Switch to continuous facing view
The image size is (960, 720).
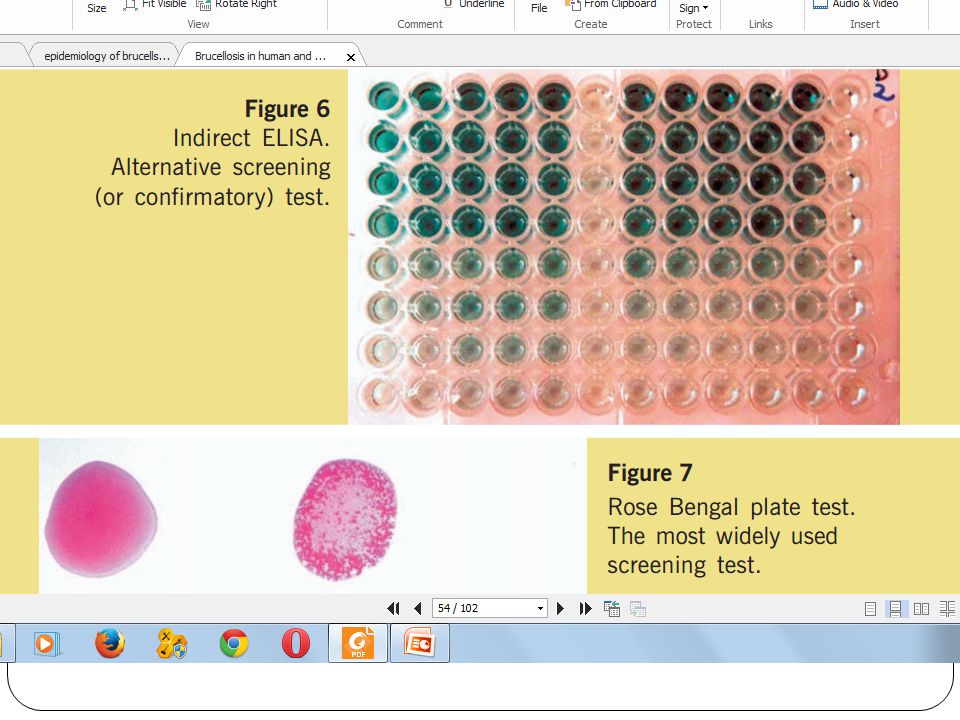point(947,609)
